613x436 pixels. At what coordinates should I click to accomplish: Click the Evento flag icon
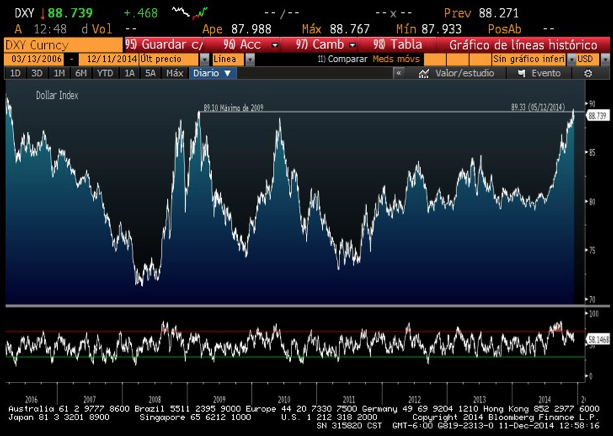521,73
